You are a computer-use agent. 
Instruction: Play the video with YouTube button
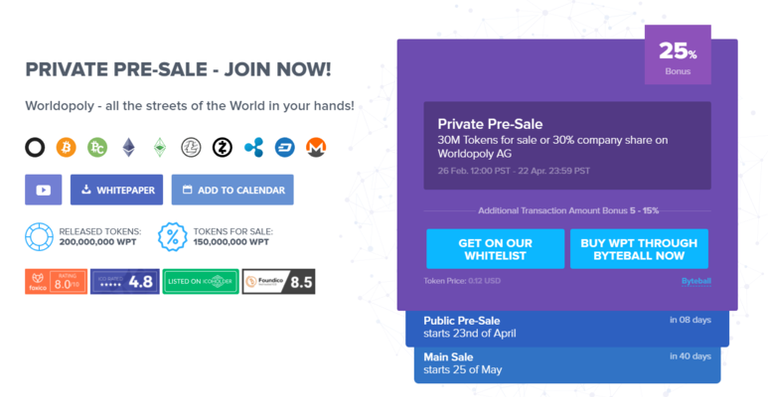point(44,189)
